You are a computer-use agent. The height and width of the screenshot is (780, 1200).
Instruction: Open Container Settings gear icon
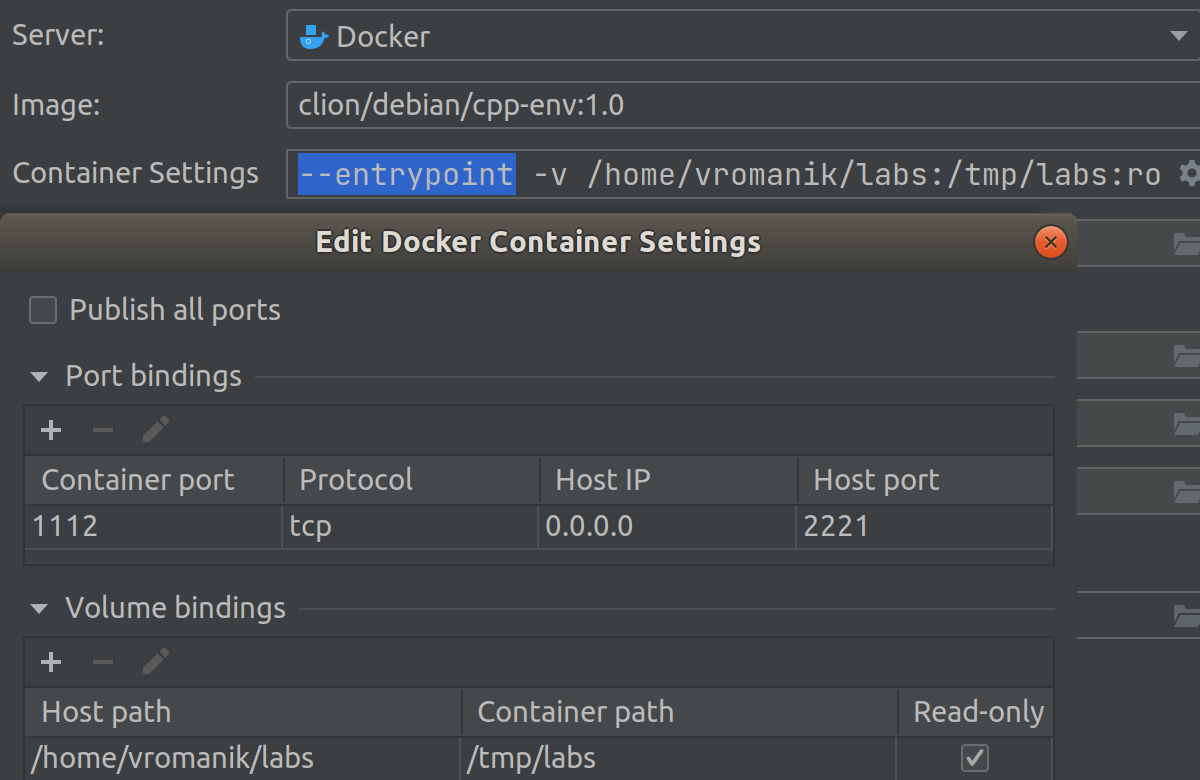(1188, 174)
